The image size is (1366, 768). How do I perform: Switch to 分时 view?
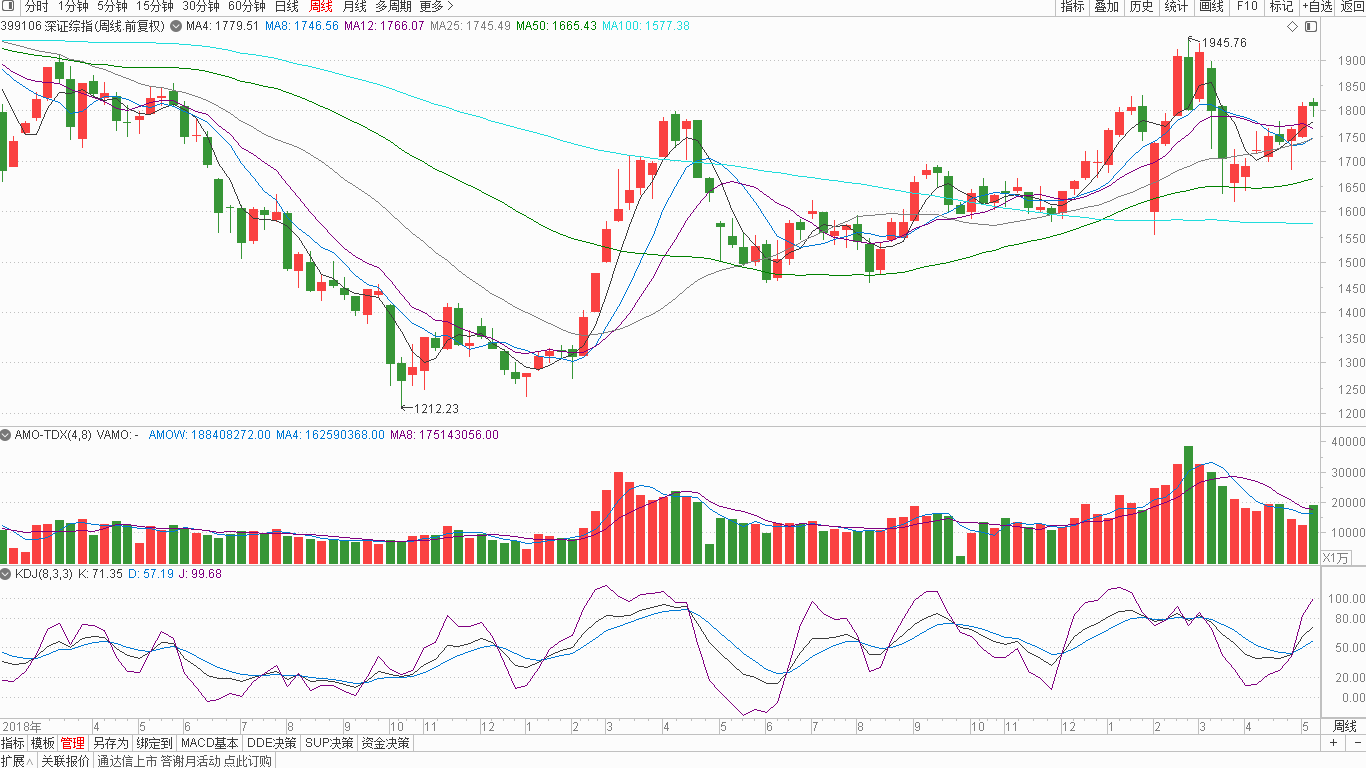click(x=37, y=6)
